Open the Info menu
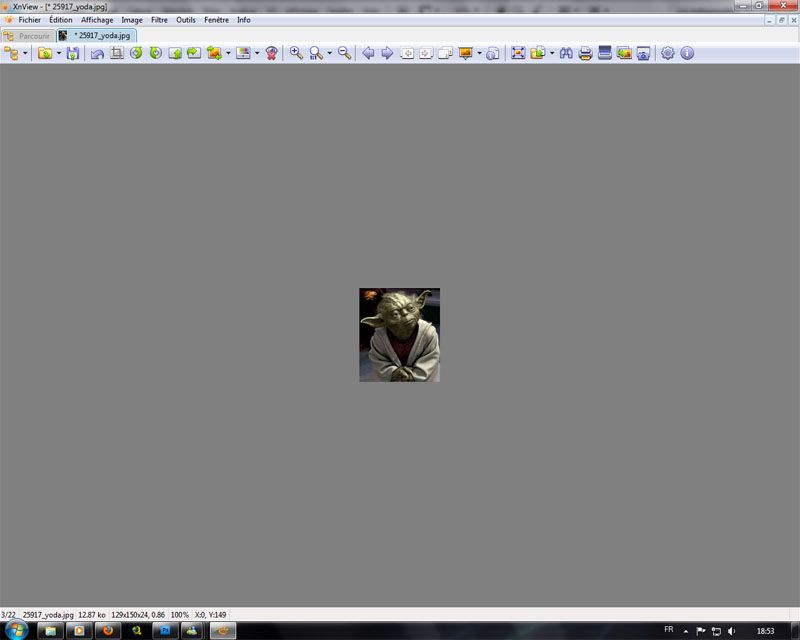The image size is (800, 640). [x=243, y=20]
